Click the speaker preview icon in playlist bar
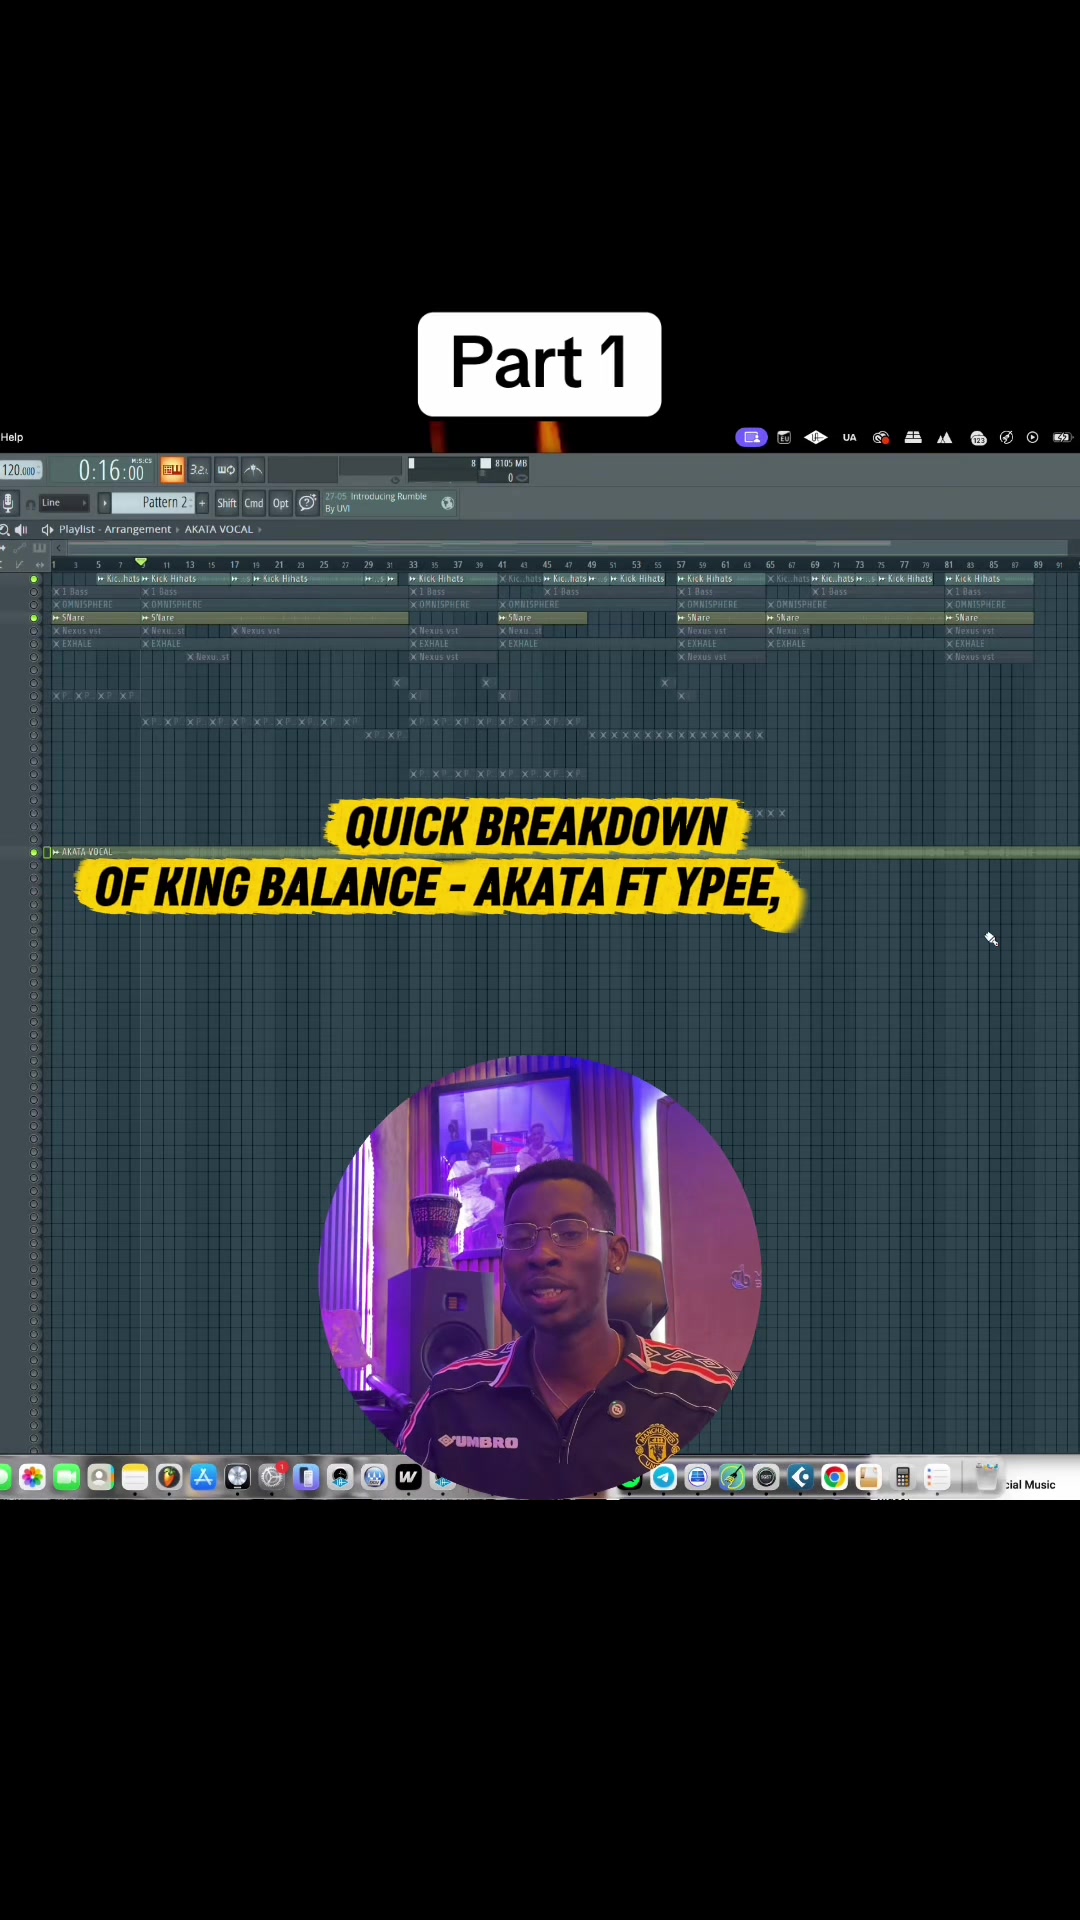Viewport: 1080px width, 1920px height. click(21, 530)
